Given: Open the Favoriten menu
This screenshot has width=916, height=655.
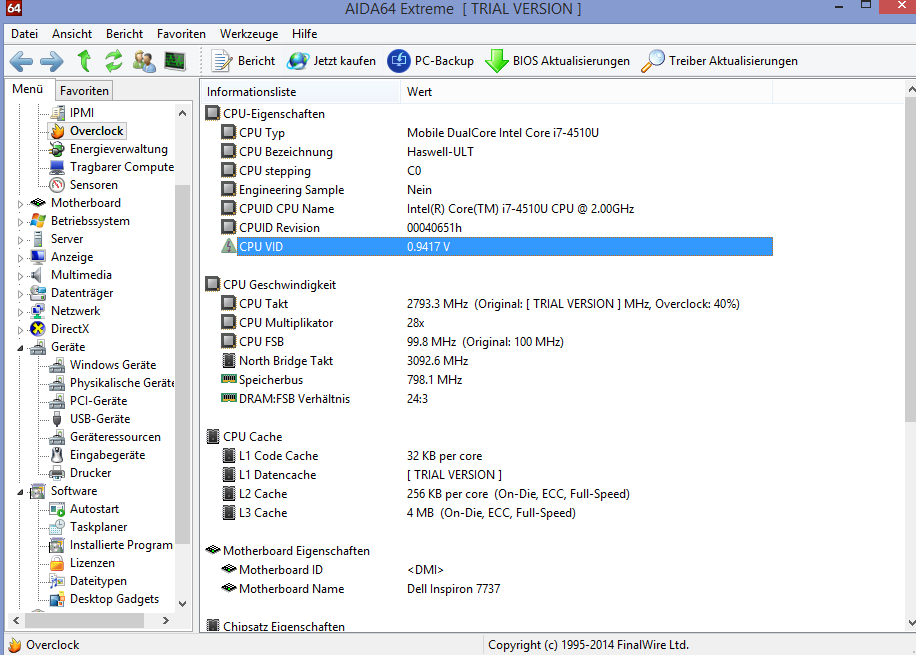Looking at the screenshot, I should (181, 34).
